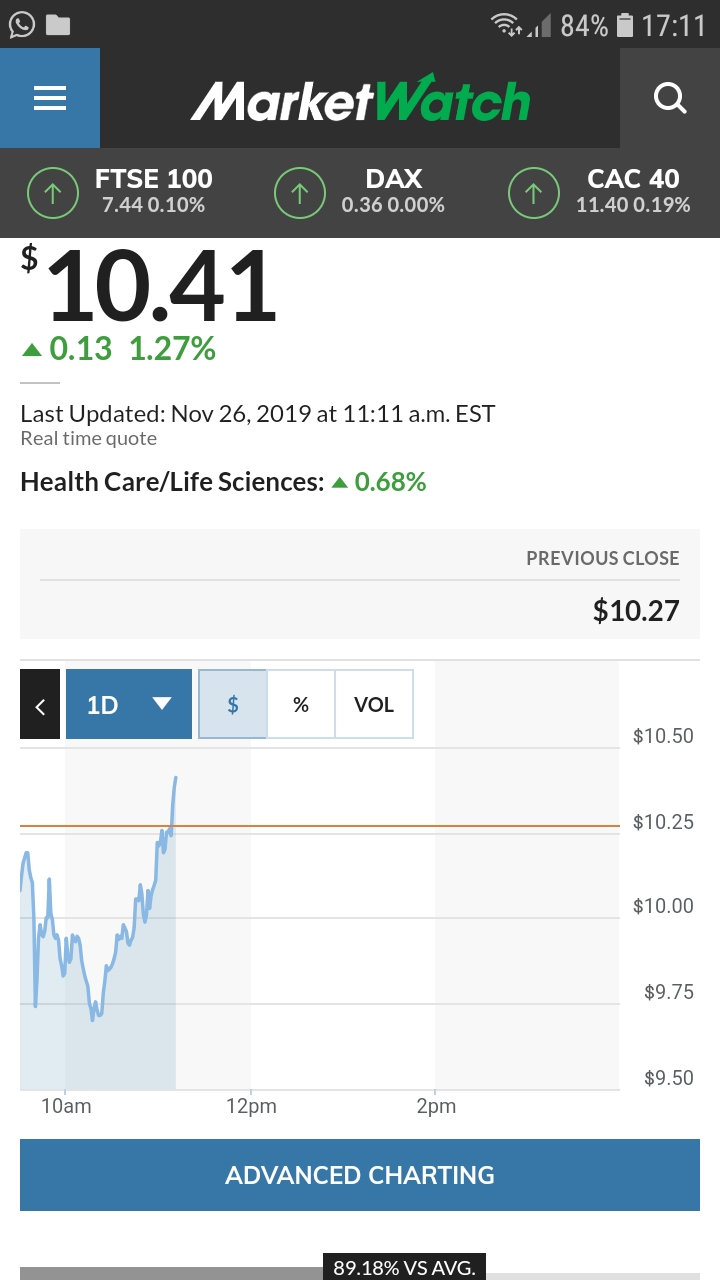The height and width of the screenshot is (1280, 720).
Task: Tap the CAC 40 up-arrow circle icon
Action: tap(534, 193)
